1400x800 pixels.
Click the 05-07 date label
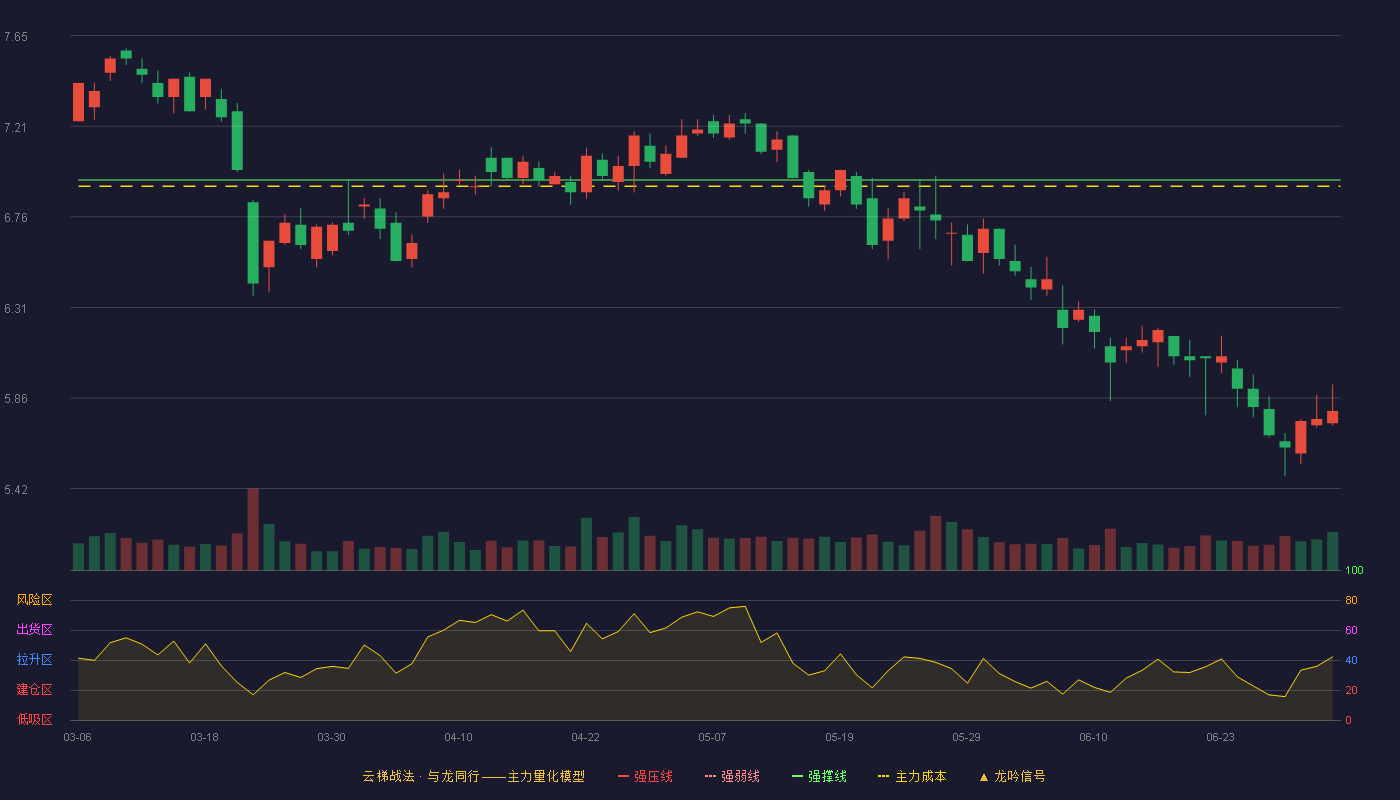712,737
